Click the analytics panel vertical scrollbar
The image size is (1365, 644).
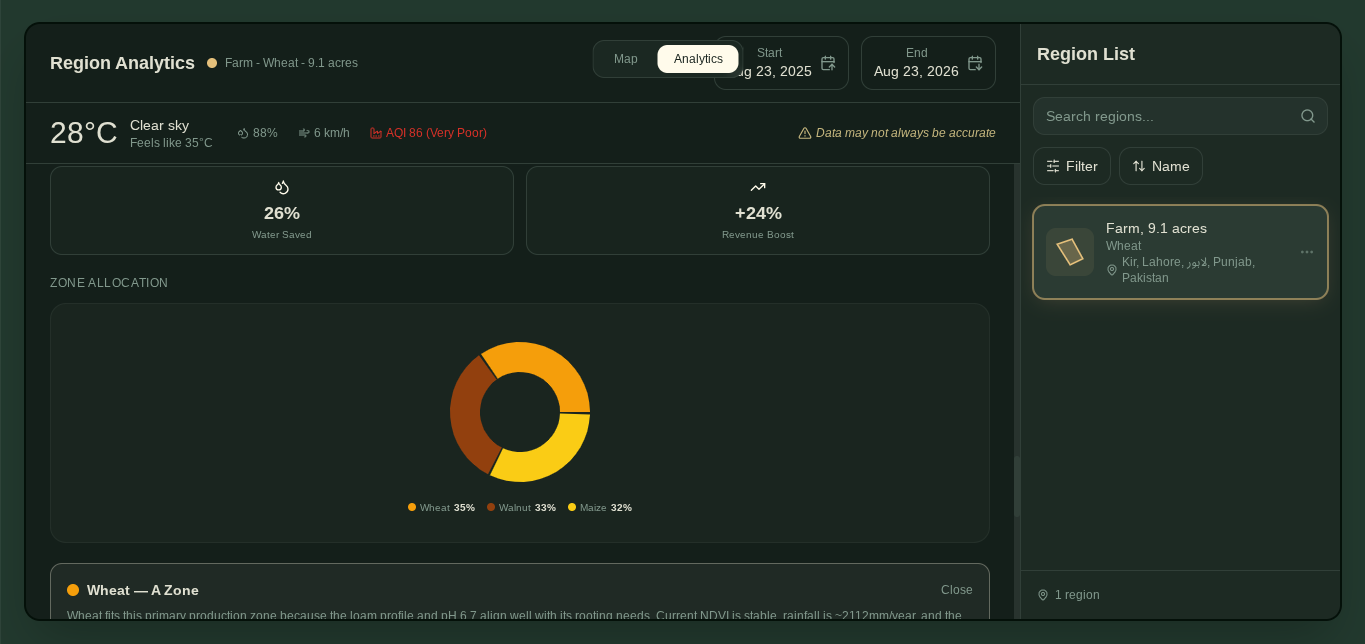1017,486
